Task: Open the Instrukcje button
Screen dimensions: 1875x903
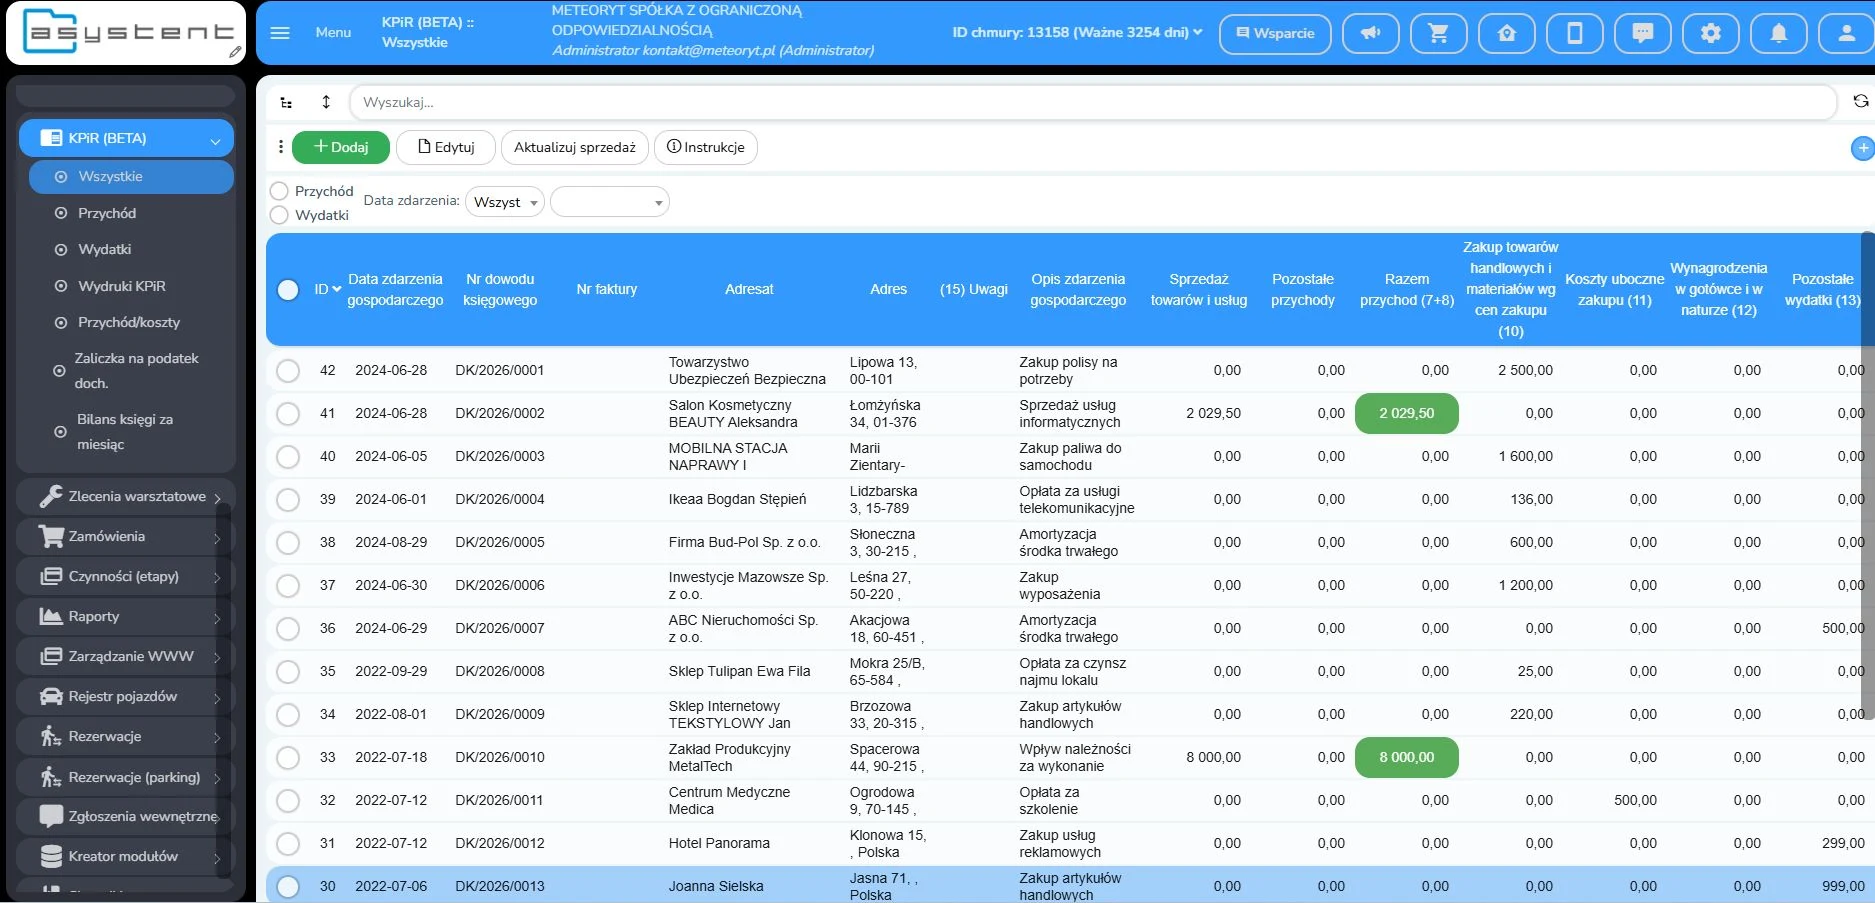Action: coord(705,147)
